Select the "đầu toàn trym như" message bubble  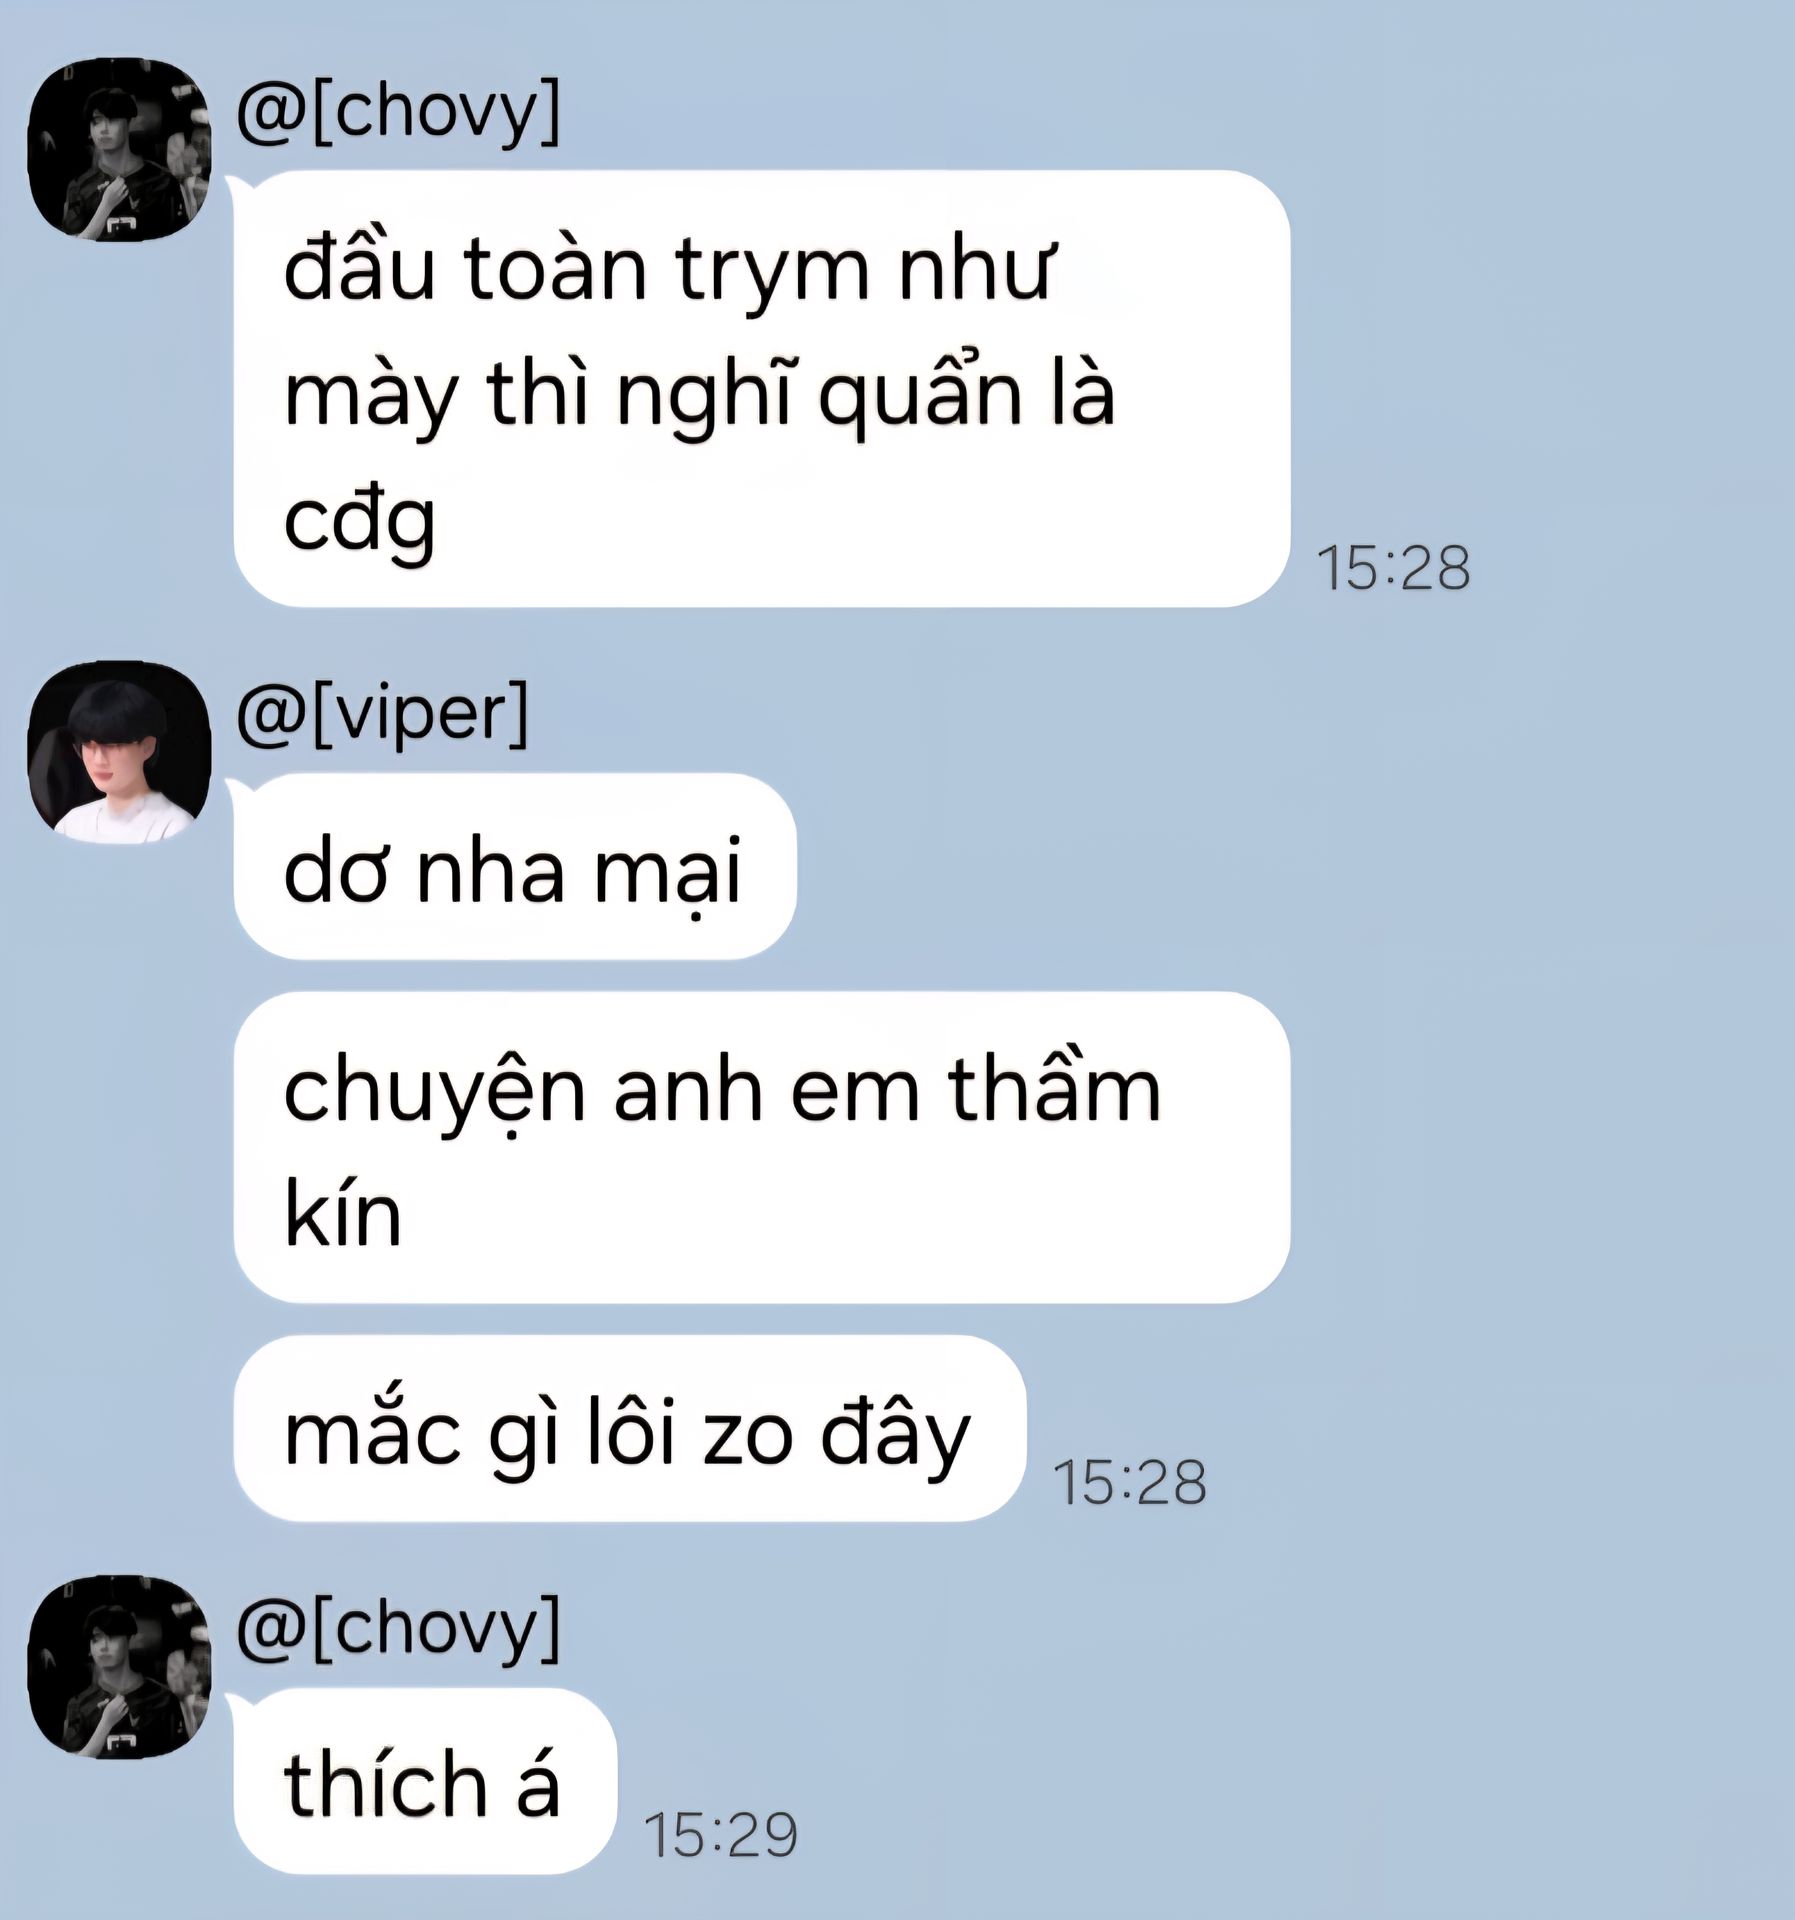point(762,388)
